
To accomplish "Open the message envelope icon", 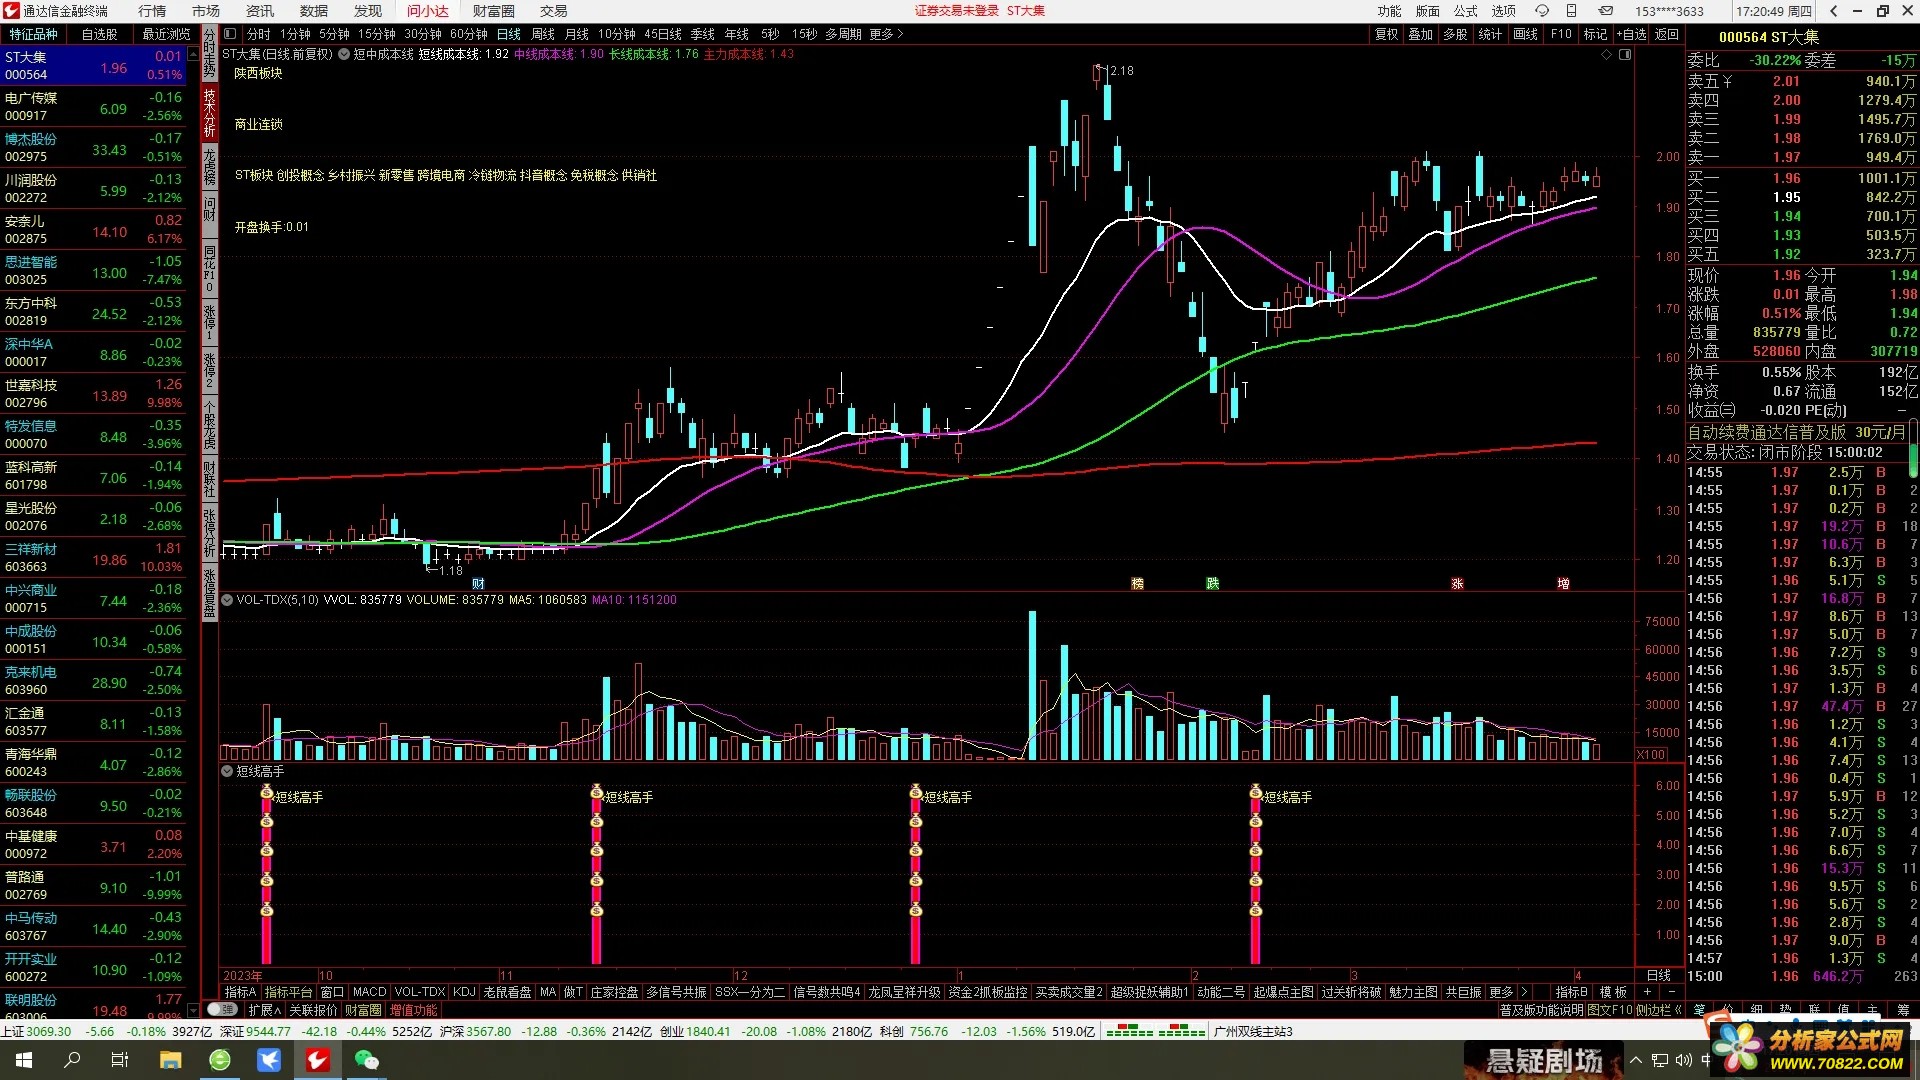I will coord(1606,11).
